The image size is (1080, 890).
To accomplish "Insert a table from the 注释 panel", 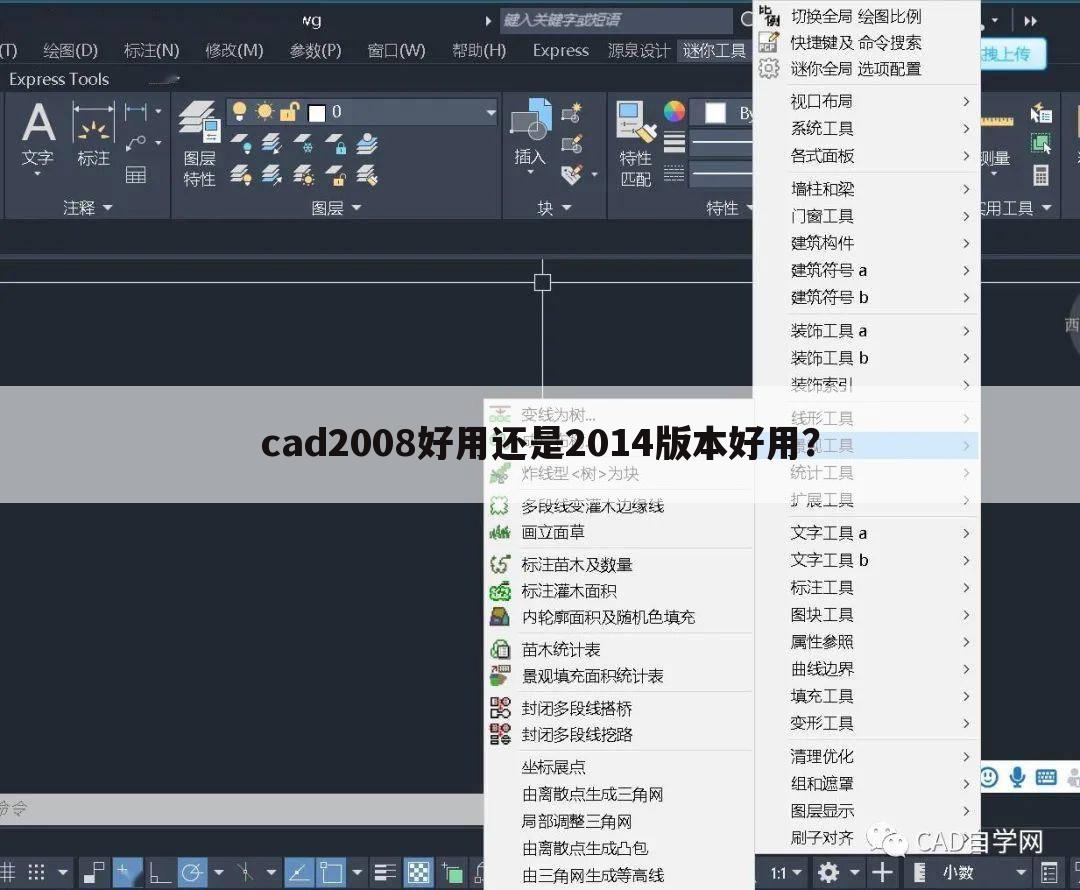I will pos(136,175).
